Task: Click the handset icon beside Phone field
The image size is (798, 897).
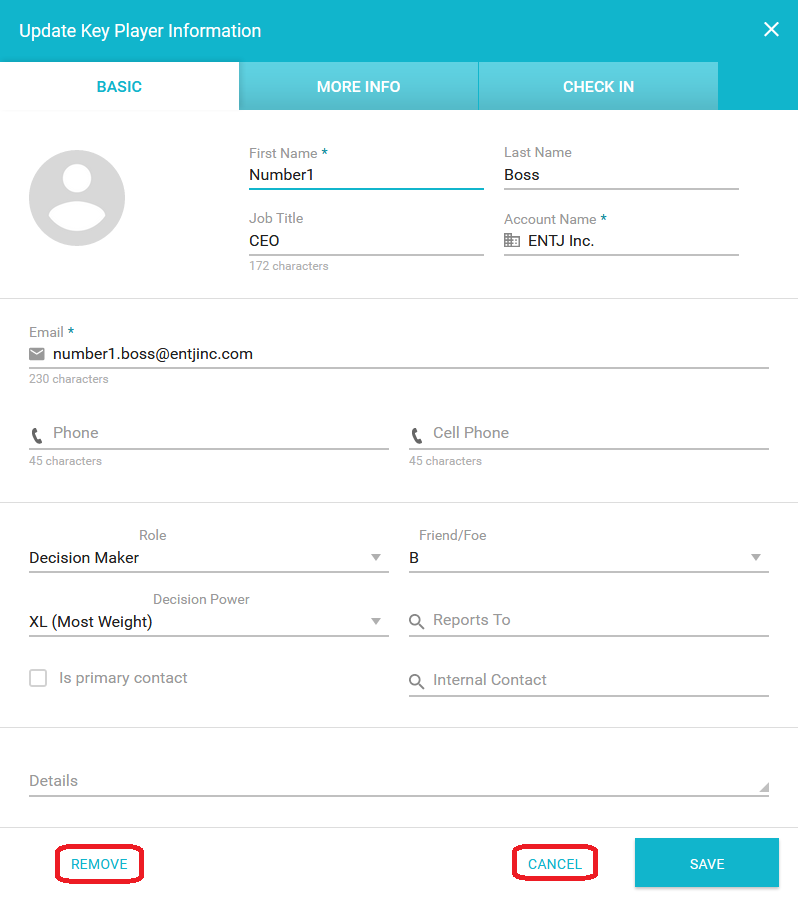Action: (37, 436)
